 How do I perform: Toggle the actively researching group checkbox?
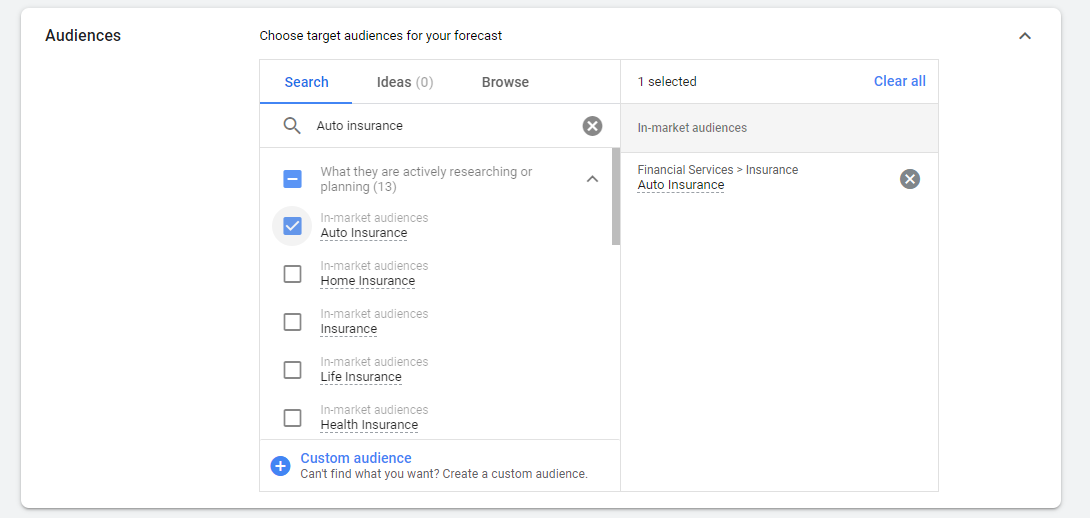pyautogui.click(x=292, y=179)
